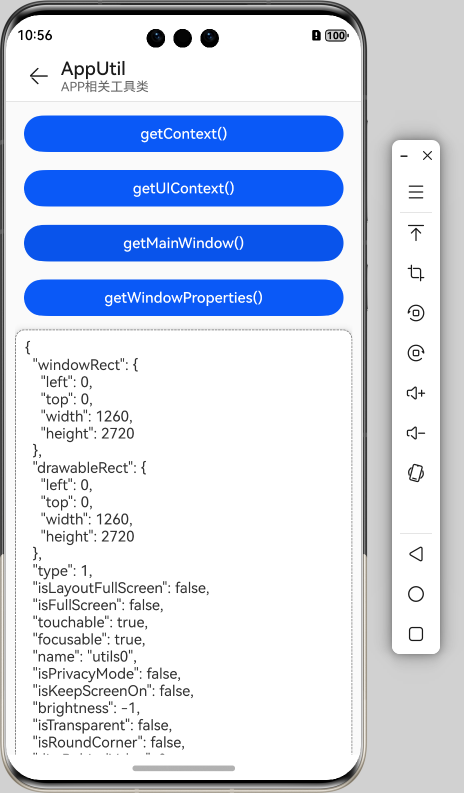Rotate the device clockwise

tap(416, 353)
